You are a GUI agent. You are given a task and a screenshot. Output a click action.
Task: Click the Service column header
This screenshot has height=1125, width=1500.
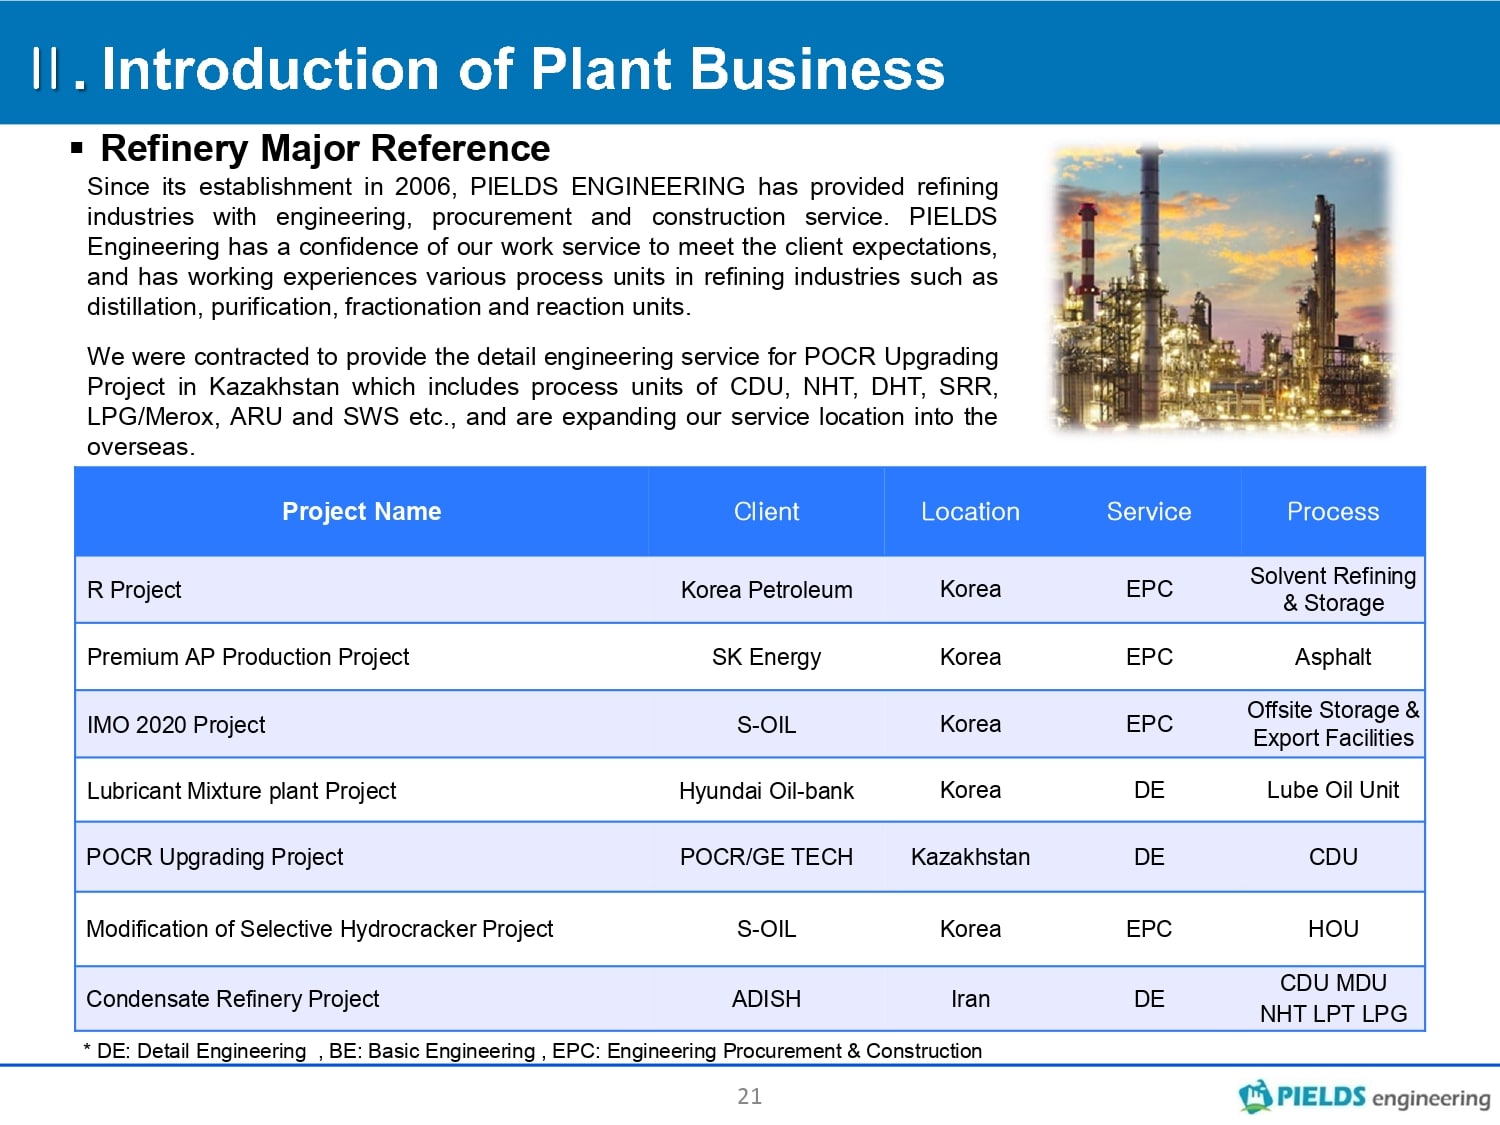(x=1149, y=511)
